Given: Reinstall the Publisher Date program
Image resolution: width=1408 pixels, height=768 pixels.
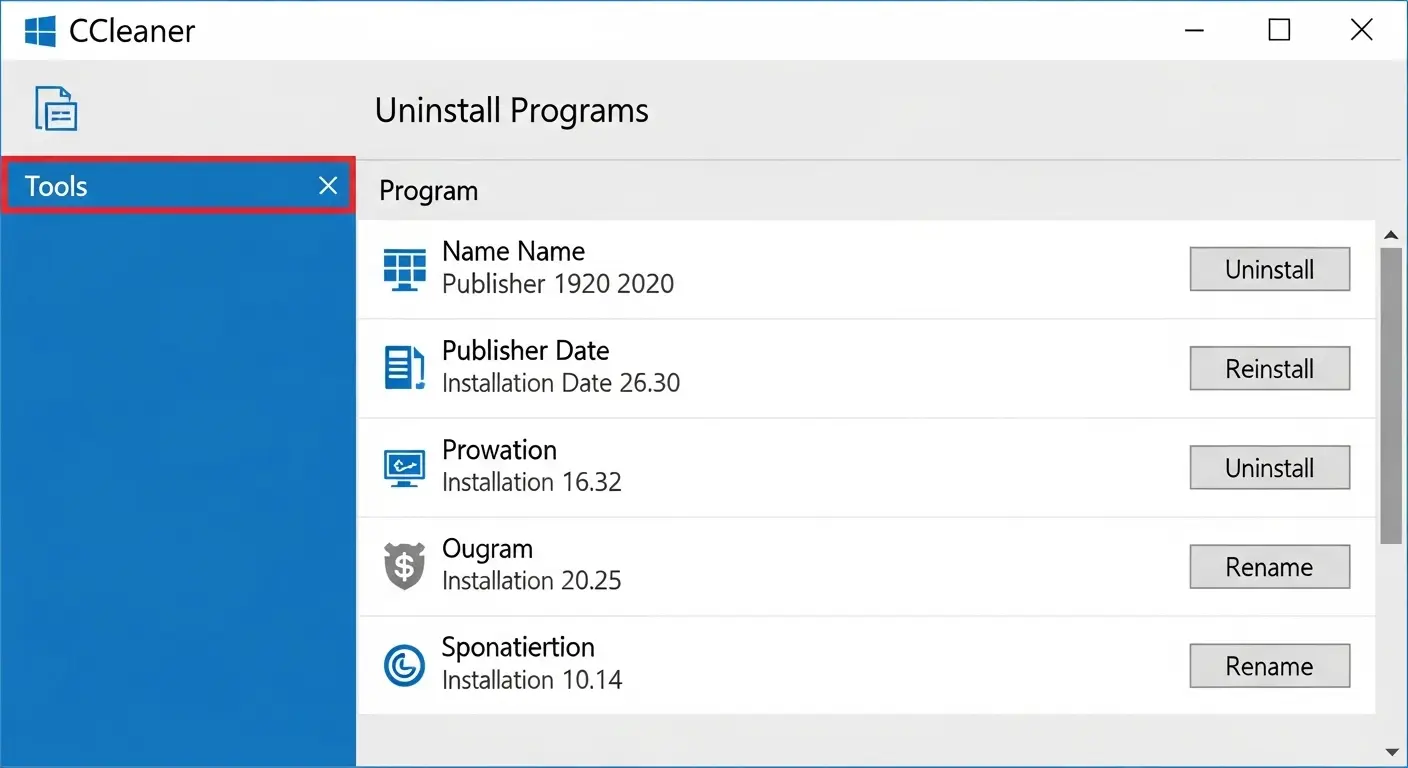Looking at the screenshot, I should click(x=1269, y=368).
